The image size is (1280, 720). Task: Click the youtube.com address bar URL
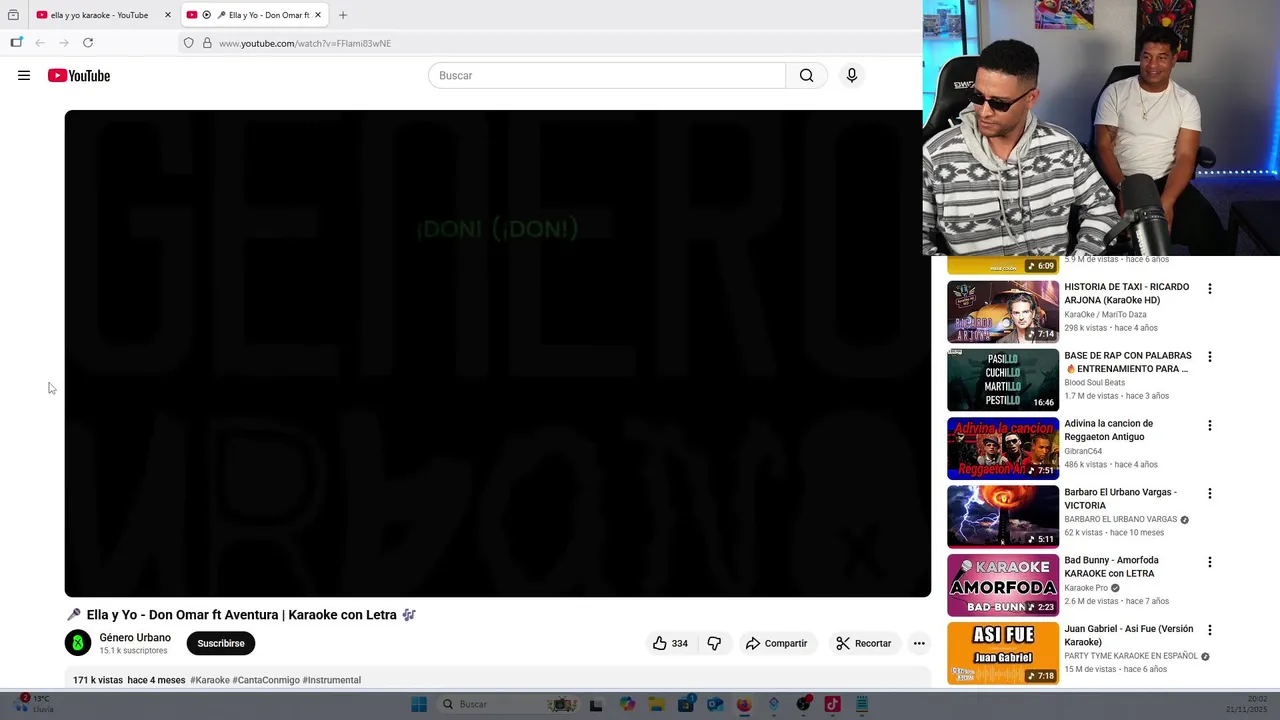point(305,43)
